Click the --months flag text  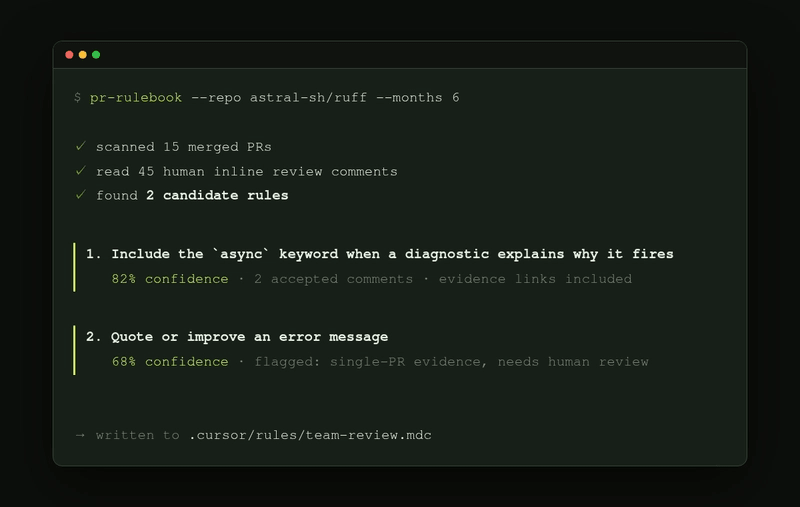point(409,97)
